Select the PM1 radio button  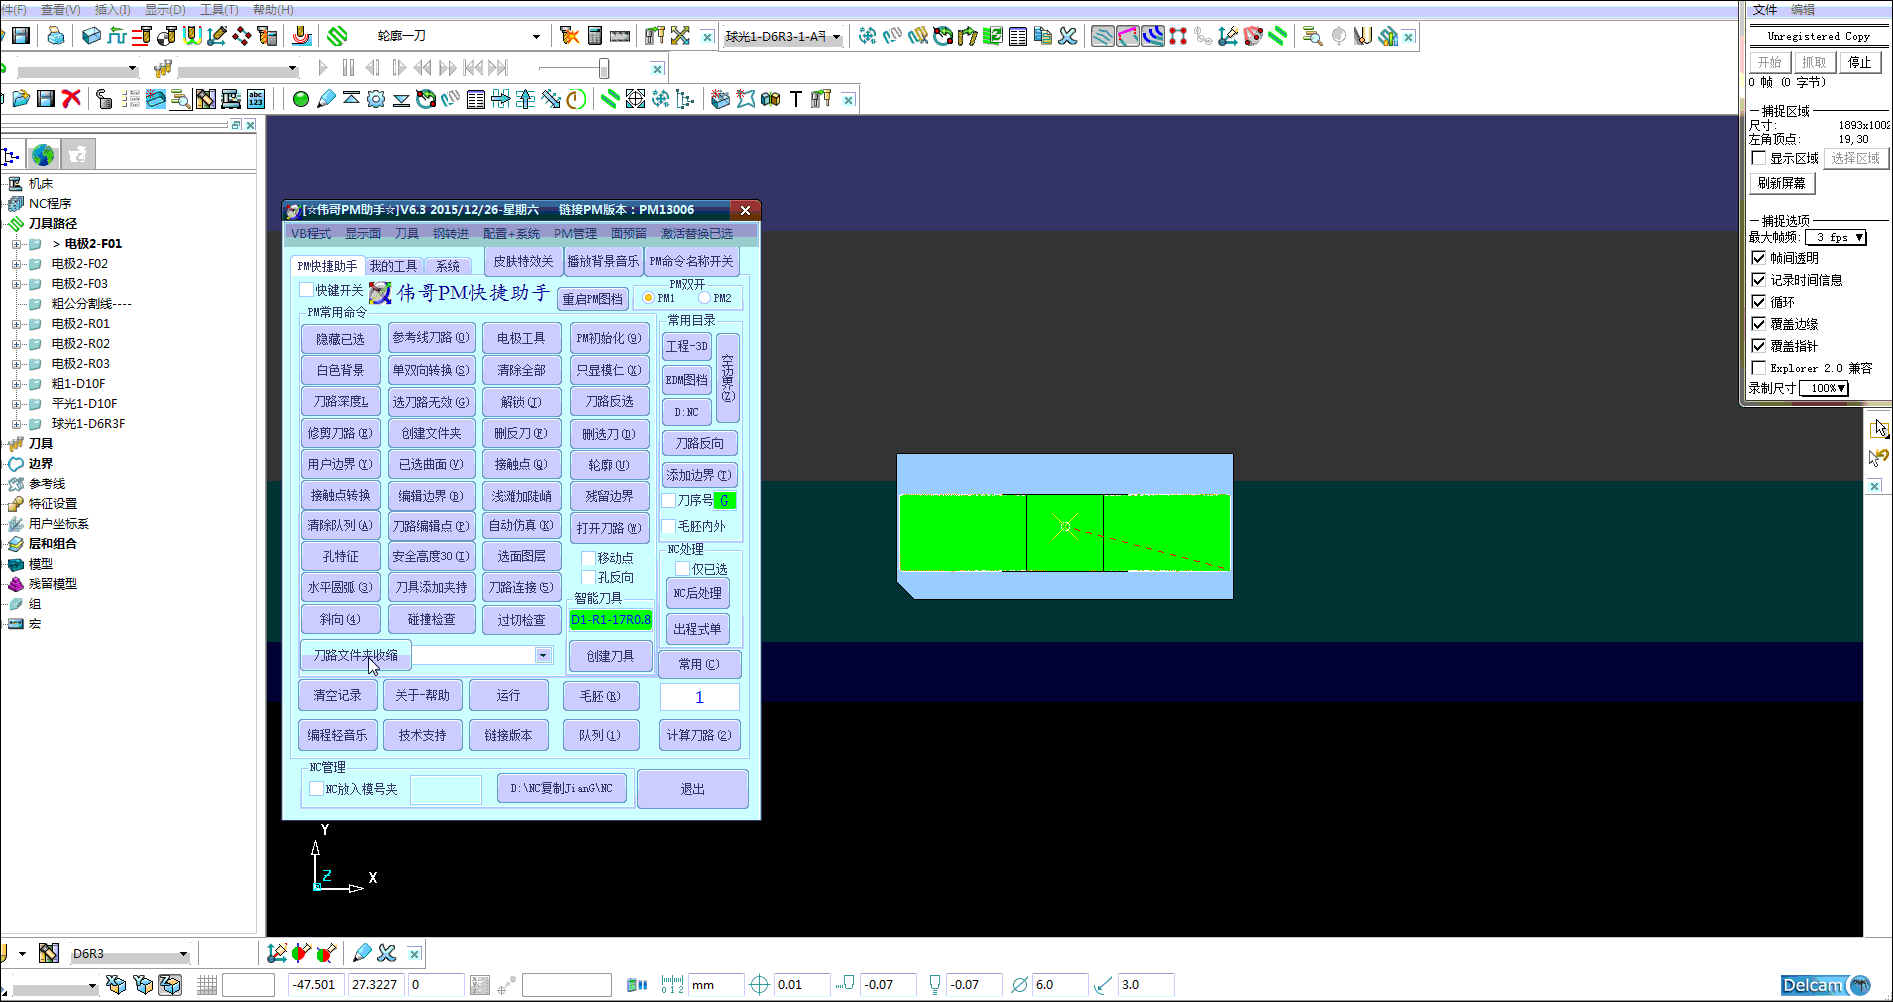pos(648,298)
